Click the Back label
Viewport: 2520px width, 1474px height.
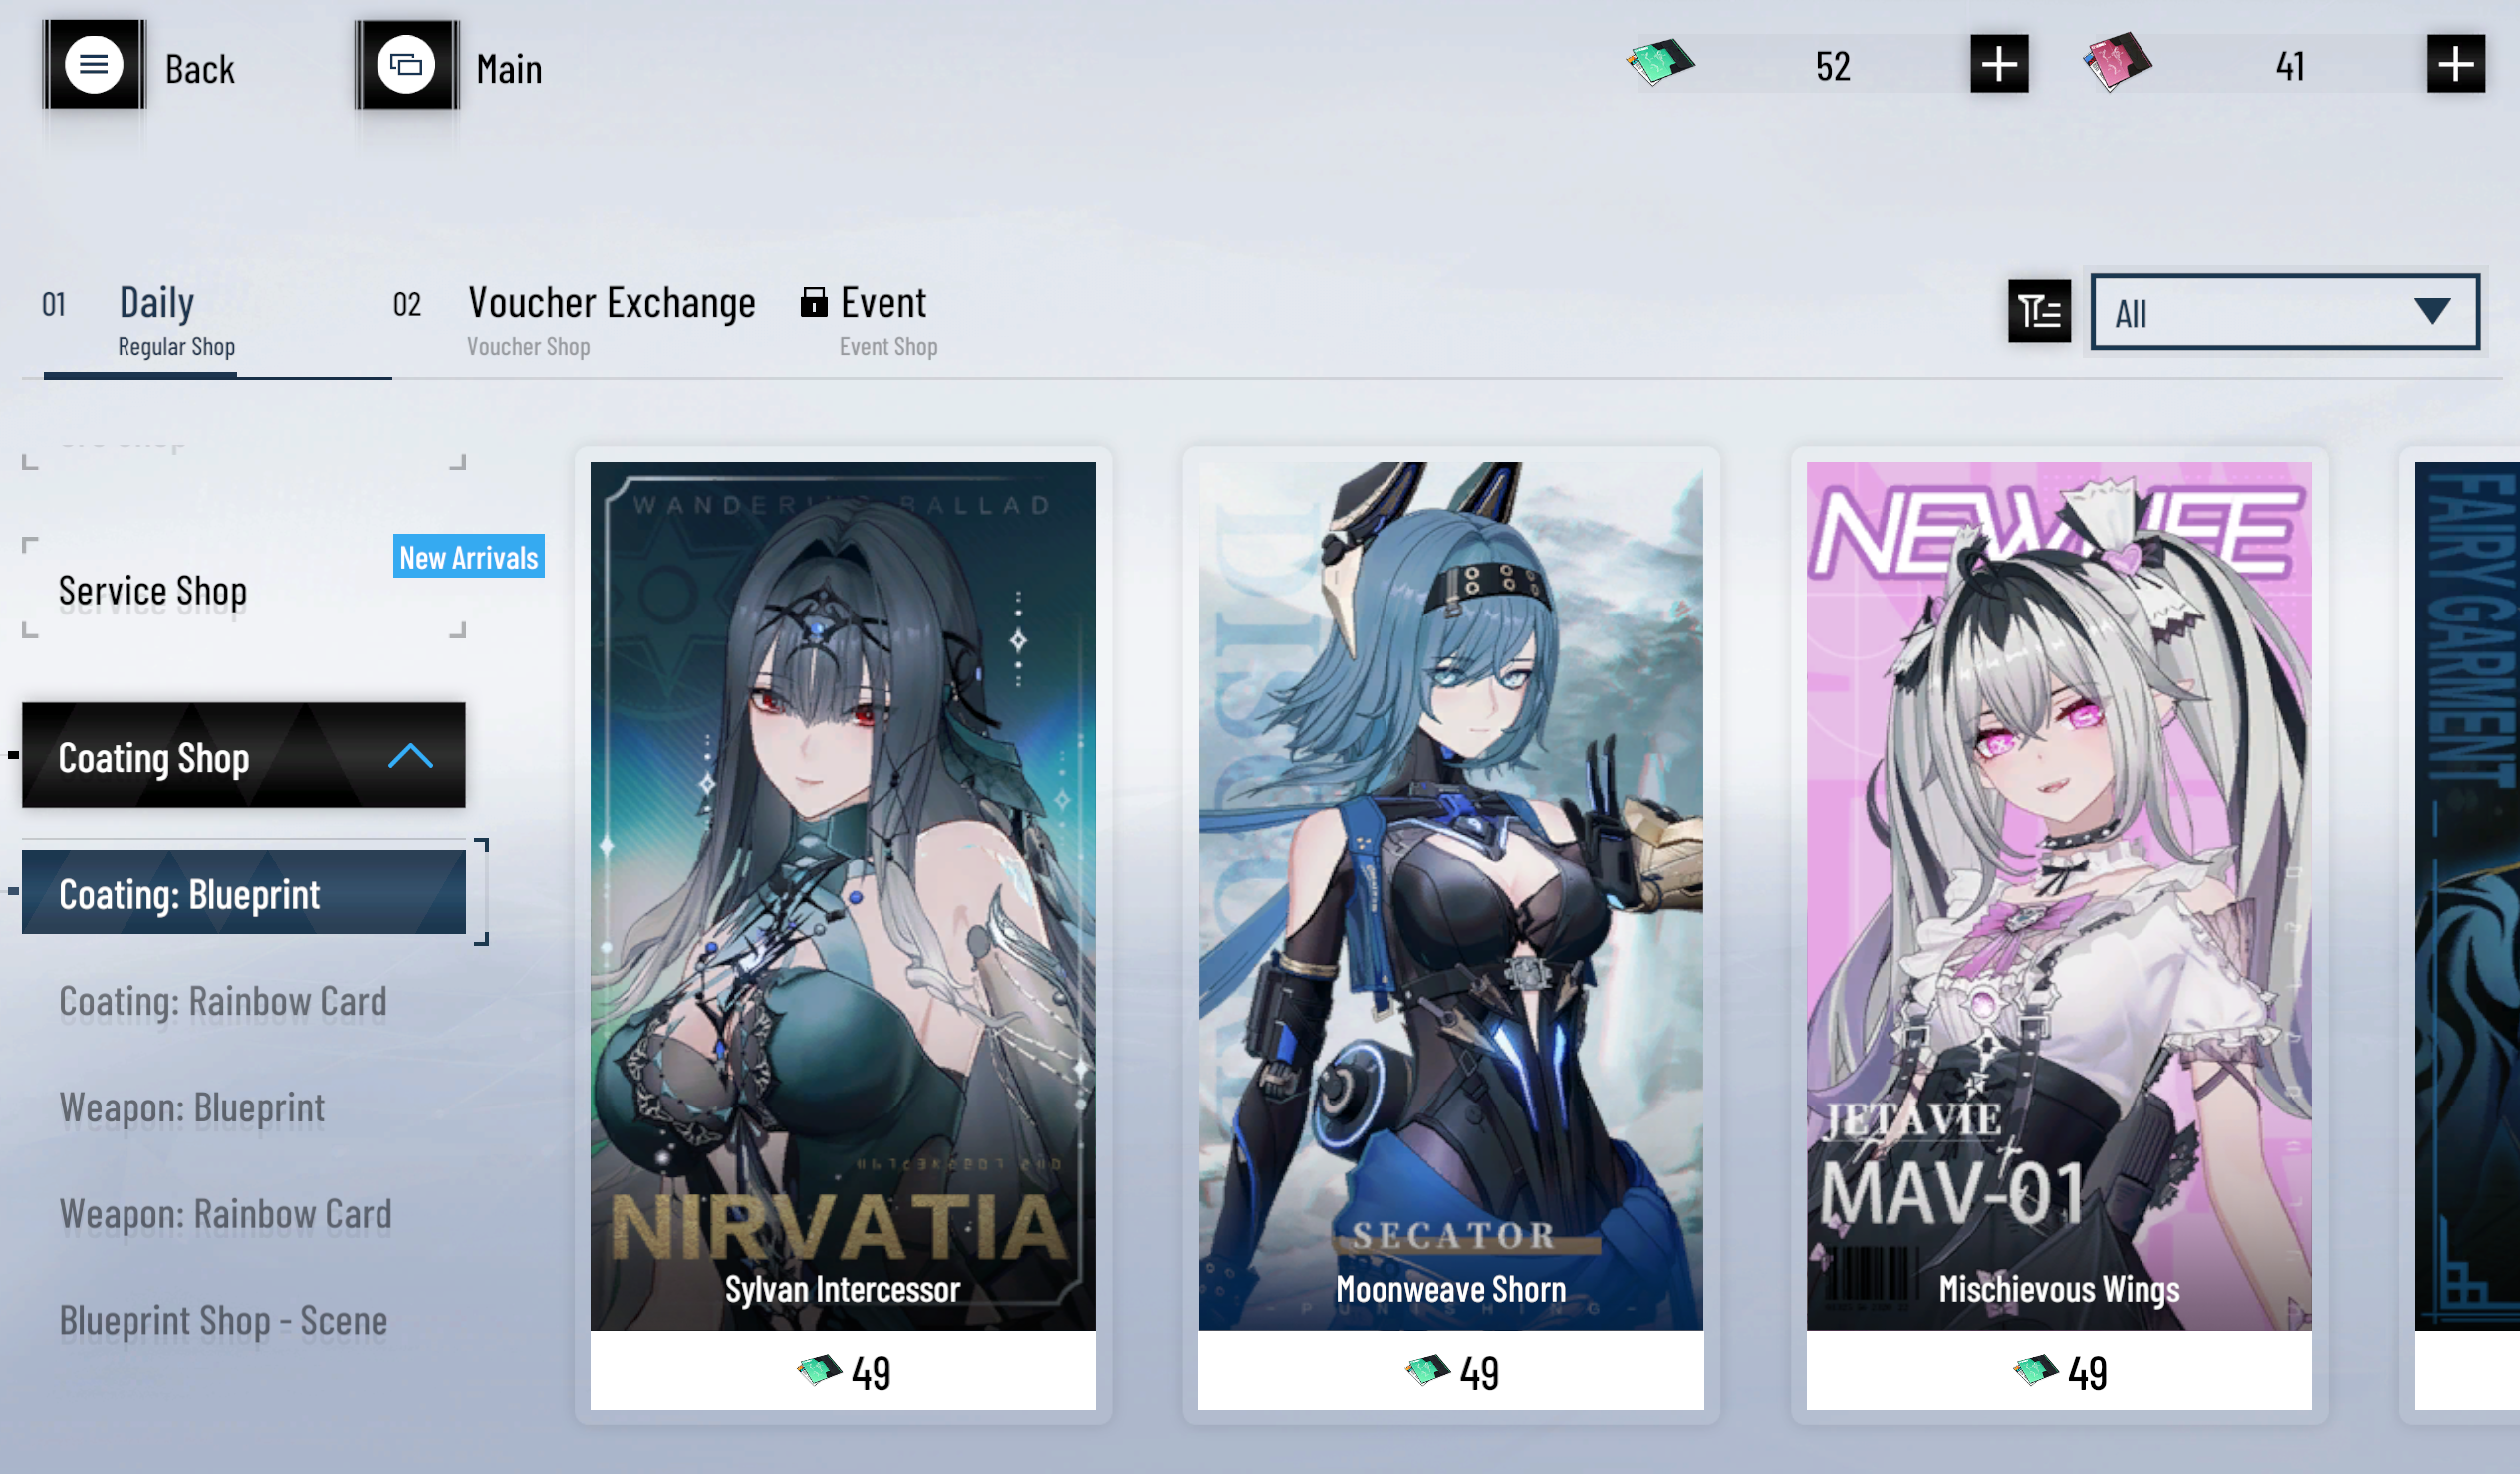[200, 69]
